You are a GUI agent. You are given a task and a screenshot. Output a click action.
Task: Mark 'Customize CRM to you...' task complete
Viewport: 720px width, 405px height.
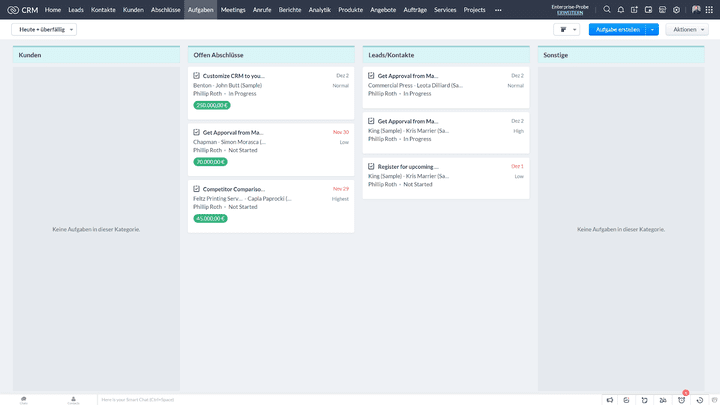(x=197, y=76)
